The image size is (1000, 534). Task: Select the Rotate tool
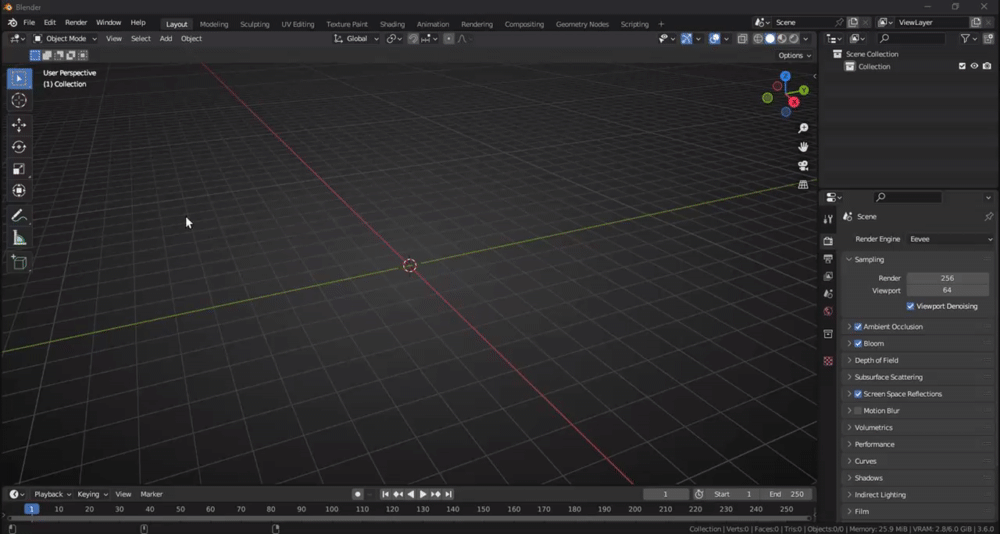pos(19,147)
